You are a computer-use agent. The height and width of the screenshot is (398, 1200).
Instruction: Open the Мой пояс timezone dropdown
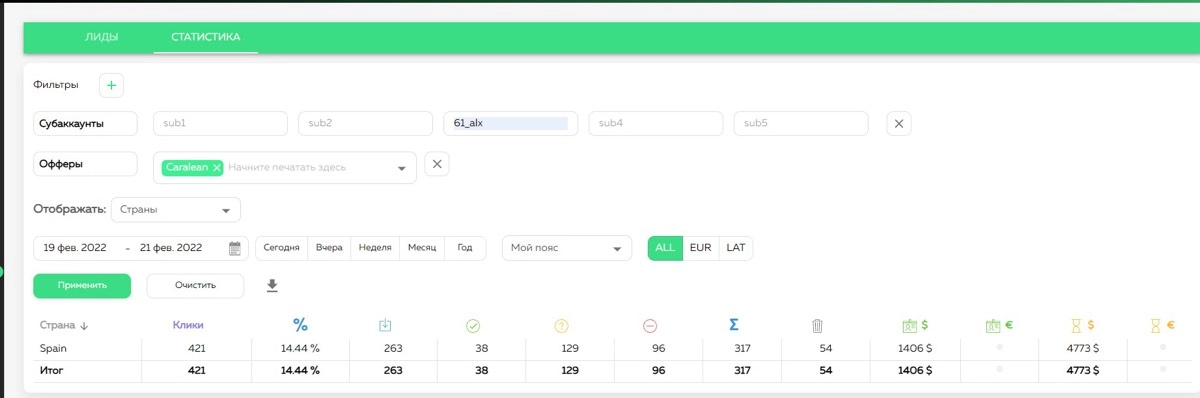[567, 248]
